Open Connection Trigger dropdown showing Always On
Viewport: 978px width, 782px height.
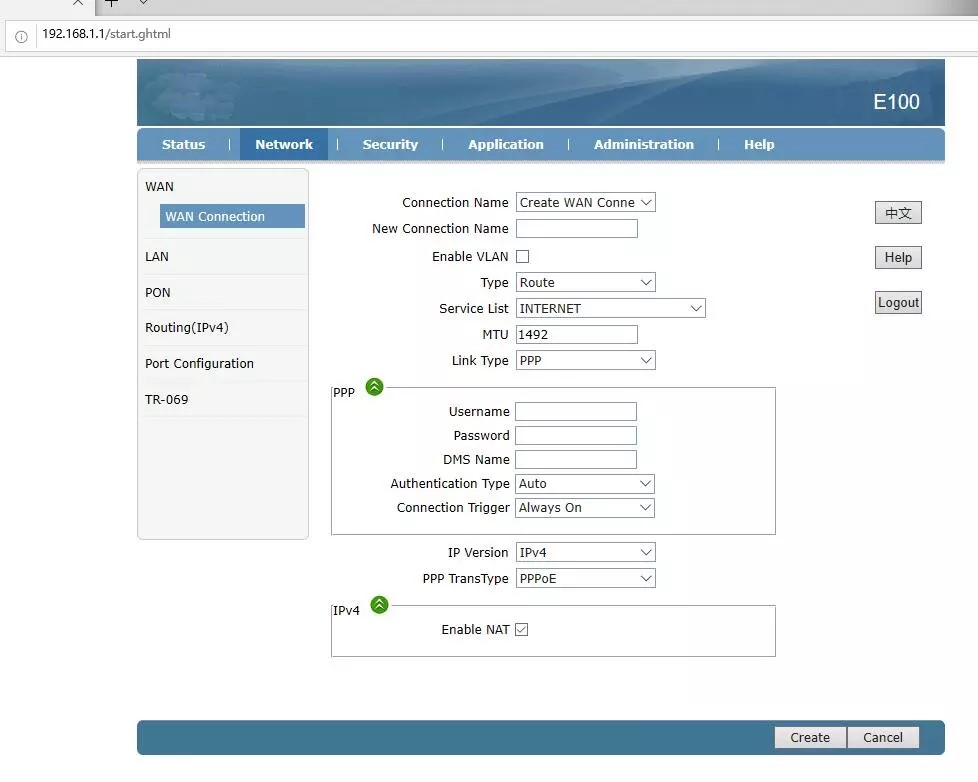(585, 508)
